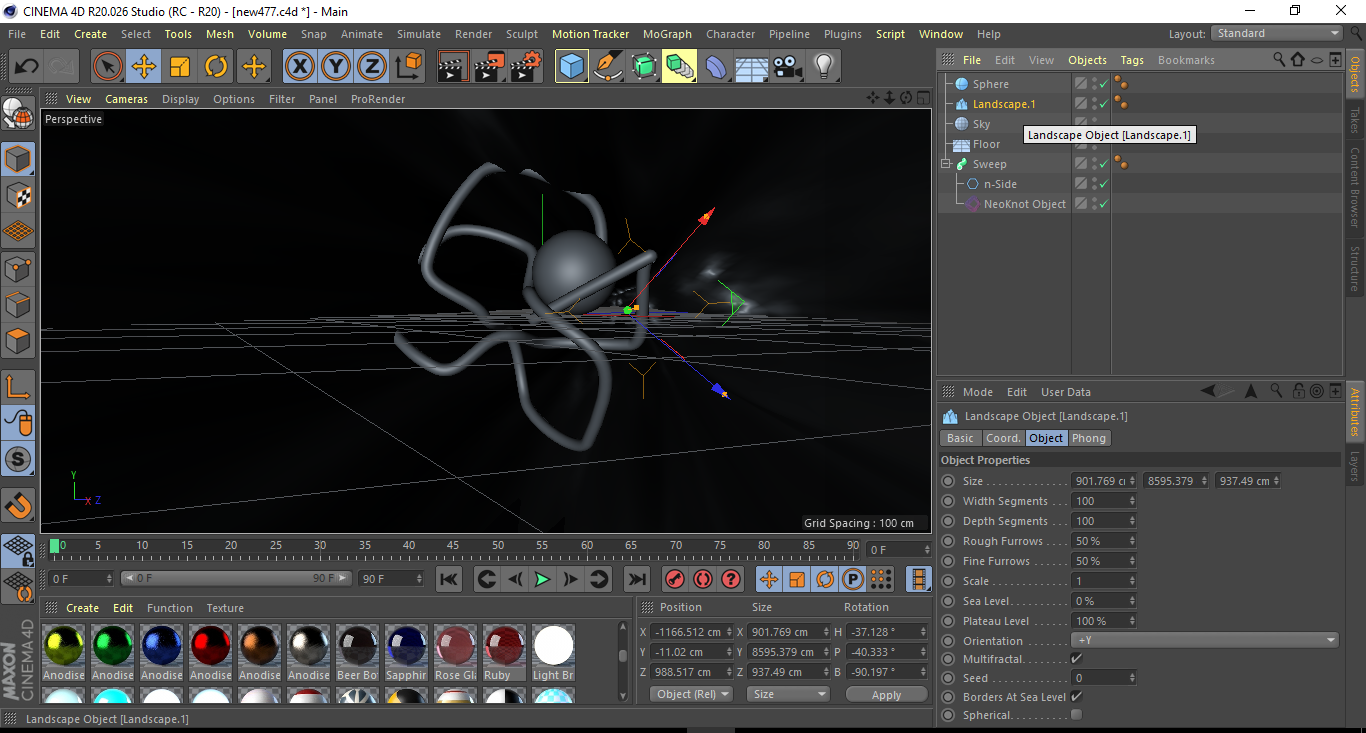Screen dimensions: 1366x733
Task: Open the end frame 90 F stepper
Action: click(x=421, y=579)
